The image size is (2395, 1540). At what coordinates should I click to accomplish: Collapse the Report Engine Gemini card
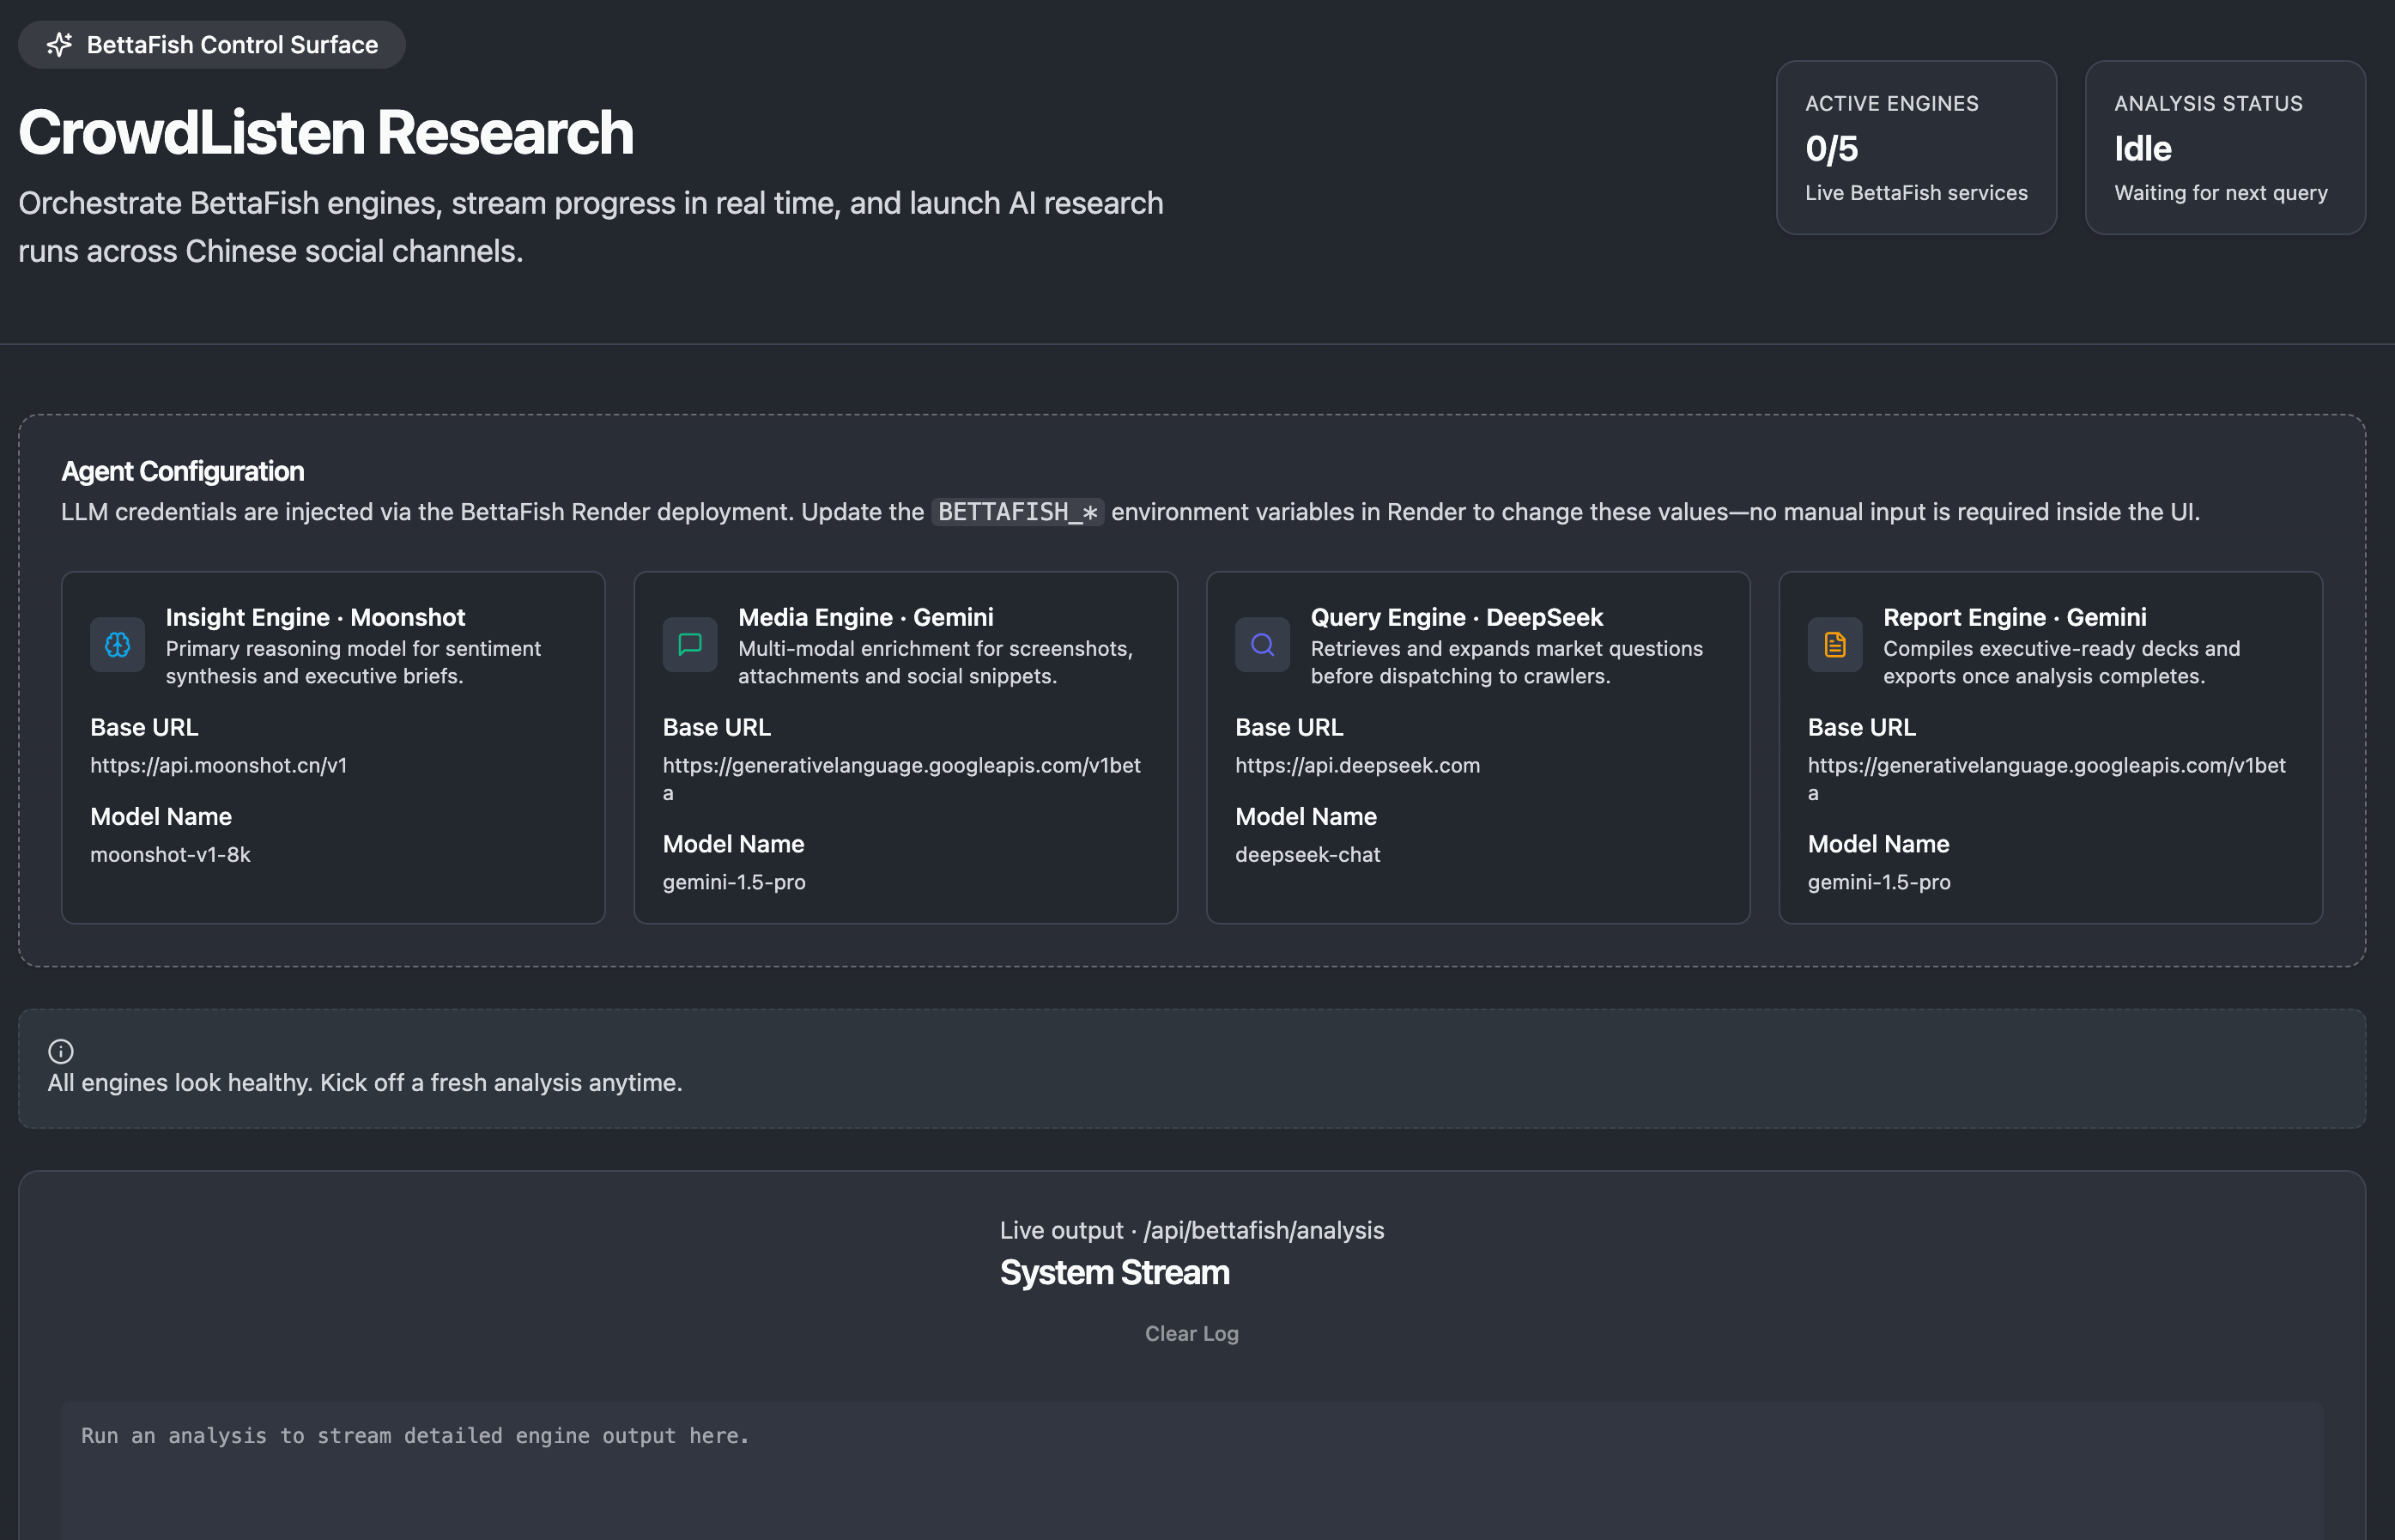[x=2050, y=746]
